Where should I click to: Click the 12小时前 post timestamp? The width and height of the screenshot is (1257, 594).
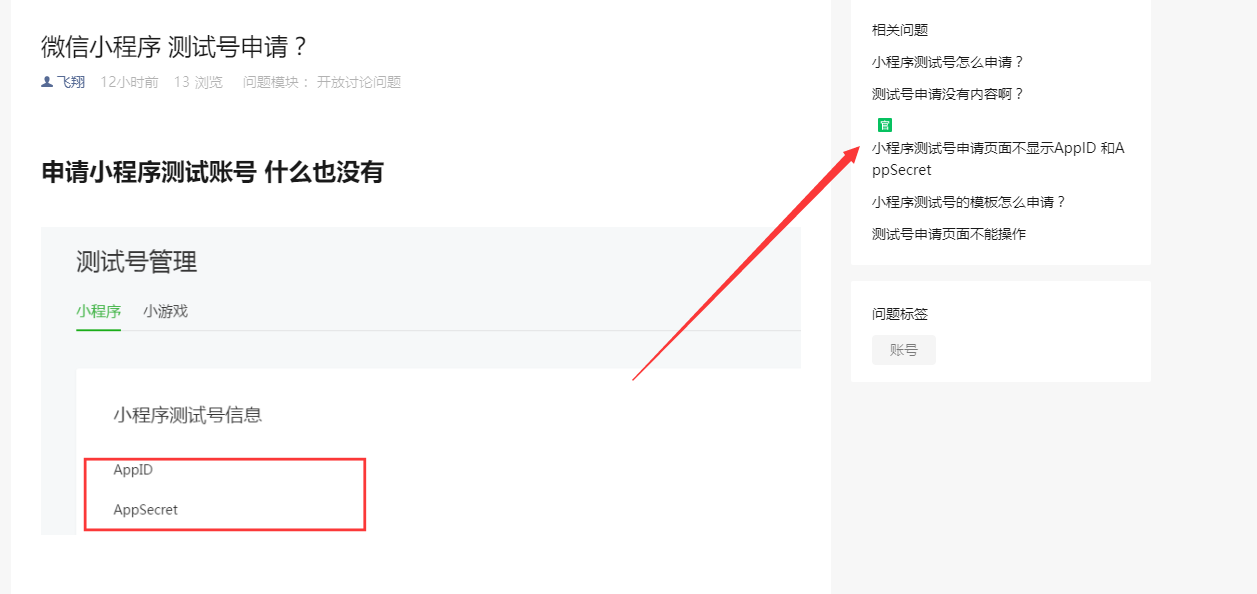pyautogui.click(x=129, y=82)
